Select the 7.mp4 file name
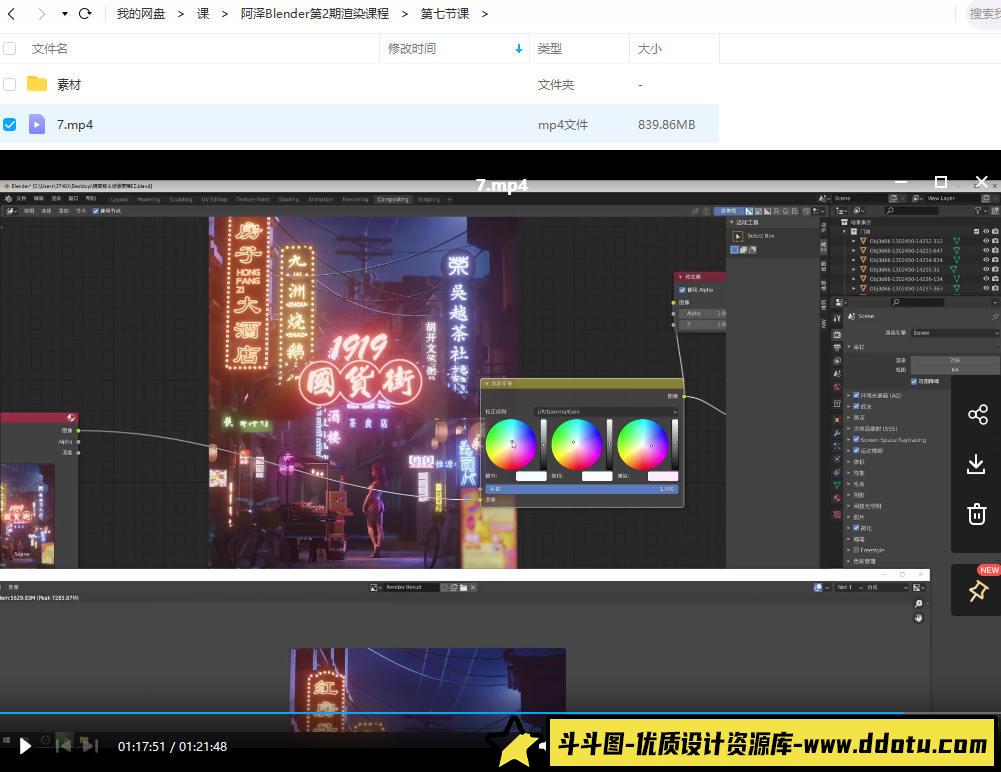Image resolution: width=1001 pixels, height=772 pixels. (75, 125)
